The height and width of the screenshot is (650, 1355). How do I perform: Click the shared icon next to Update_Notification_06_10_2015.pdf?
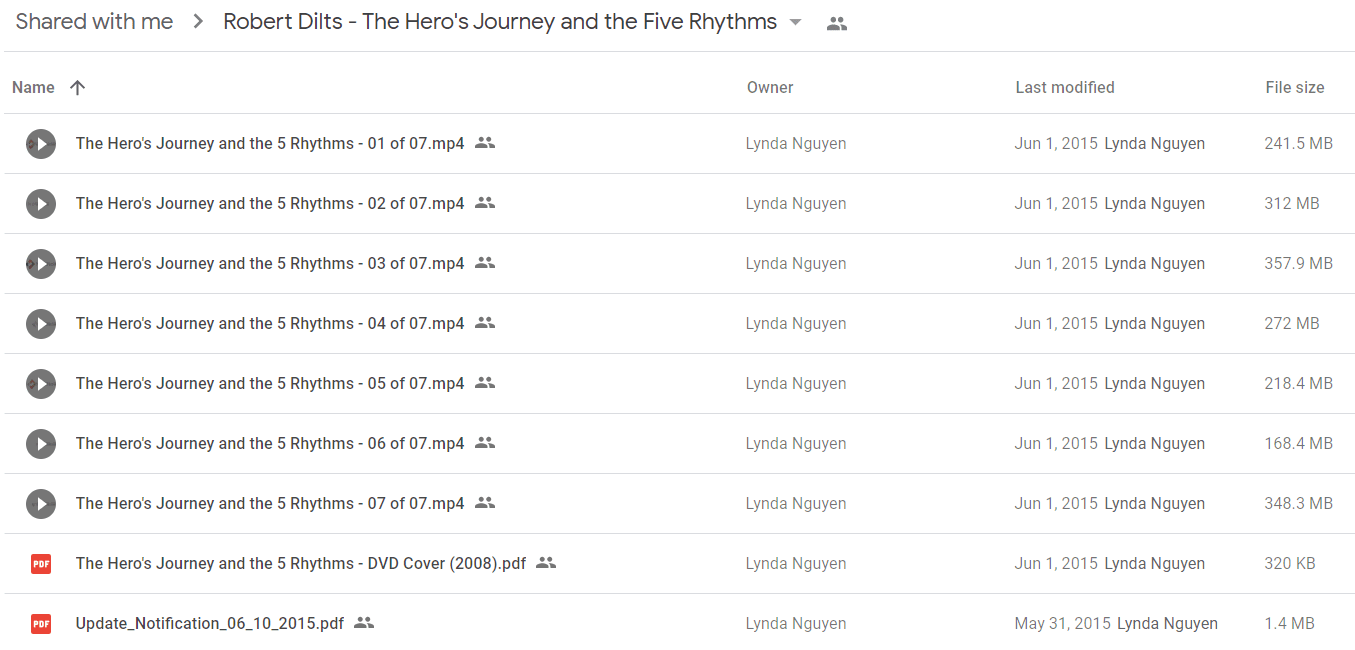click(x=364, y=623)
